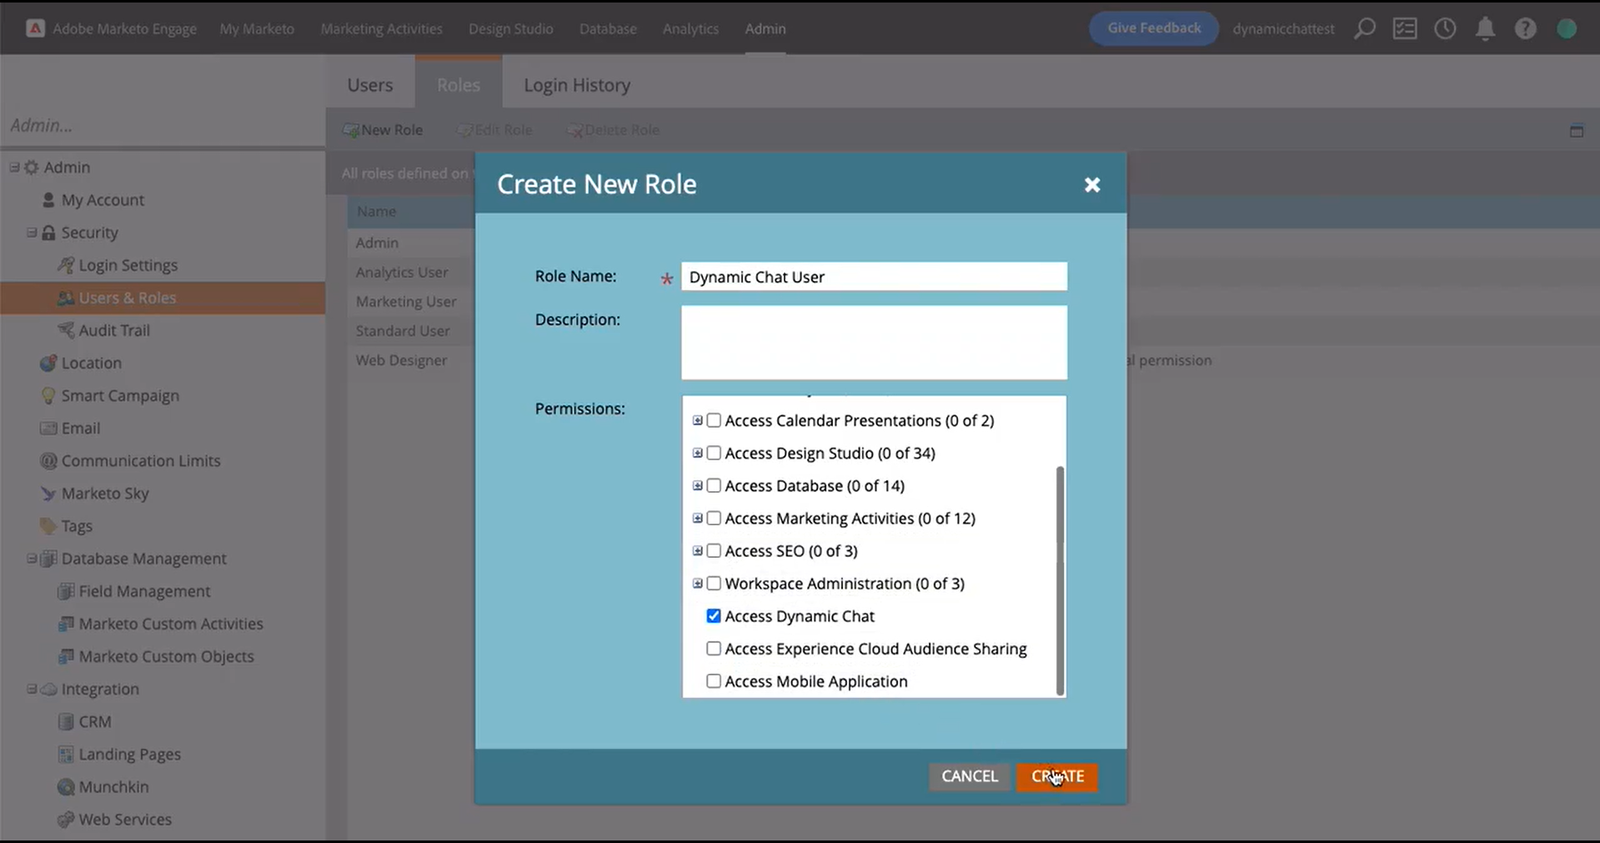
Task: Click the Cancel button
Action: 969,777
